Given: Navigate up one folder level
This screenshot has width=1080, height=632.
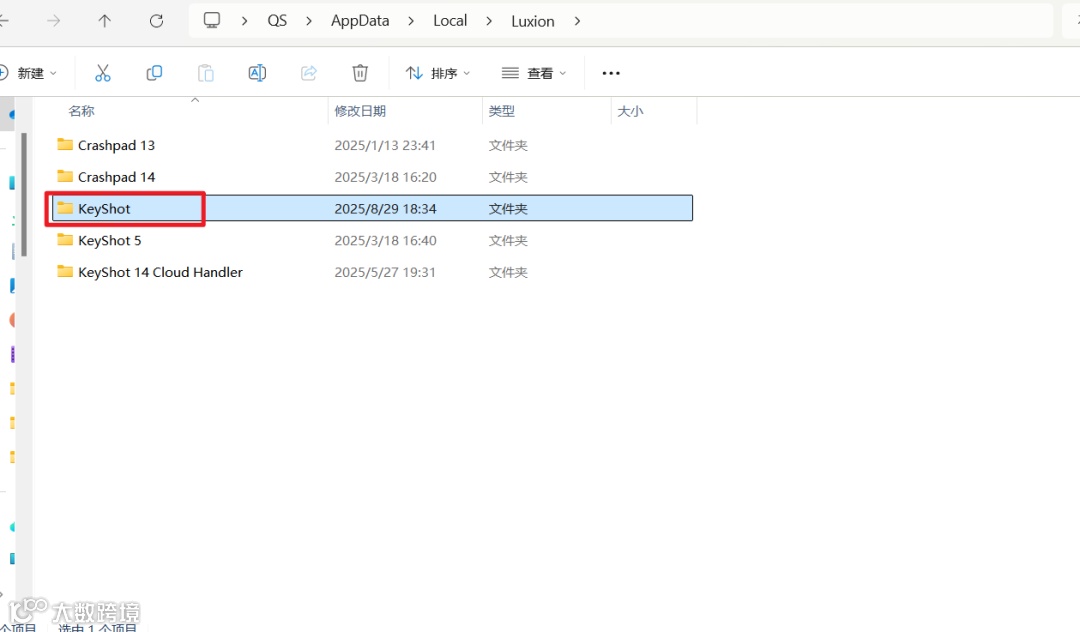Looking at the screenshot, I should pyautogui.click(x=105, y=21).
